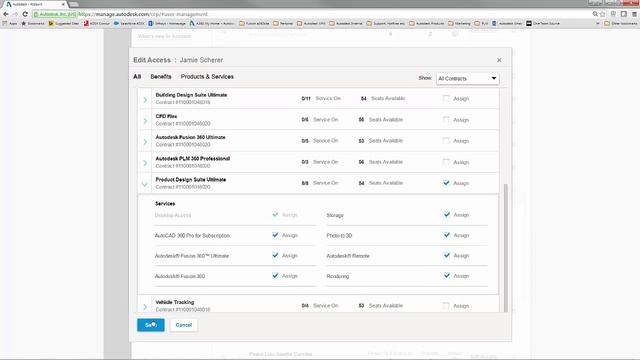Click the browser back arrow
Viewport: 640px width, 360px height.
(6, 14)
